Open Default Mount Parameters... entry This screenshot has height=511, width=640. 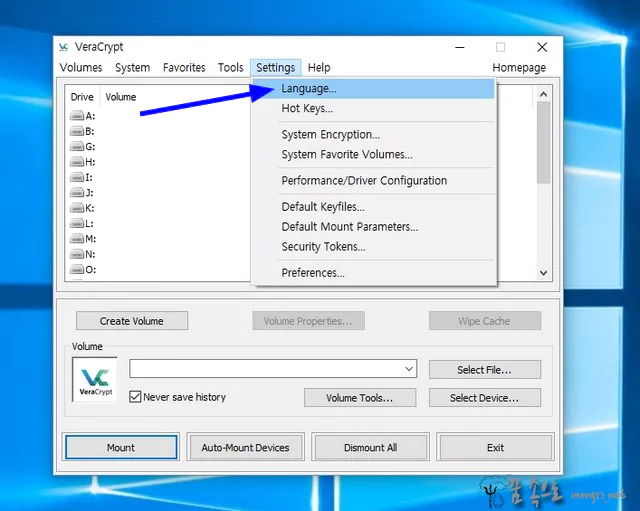coord(373,227)
